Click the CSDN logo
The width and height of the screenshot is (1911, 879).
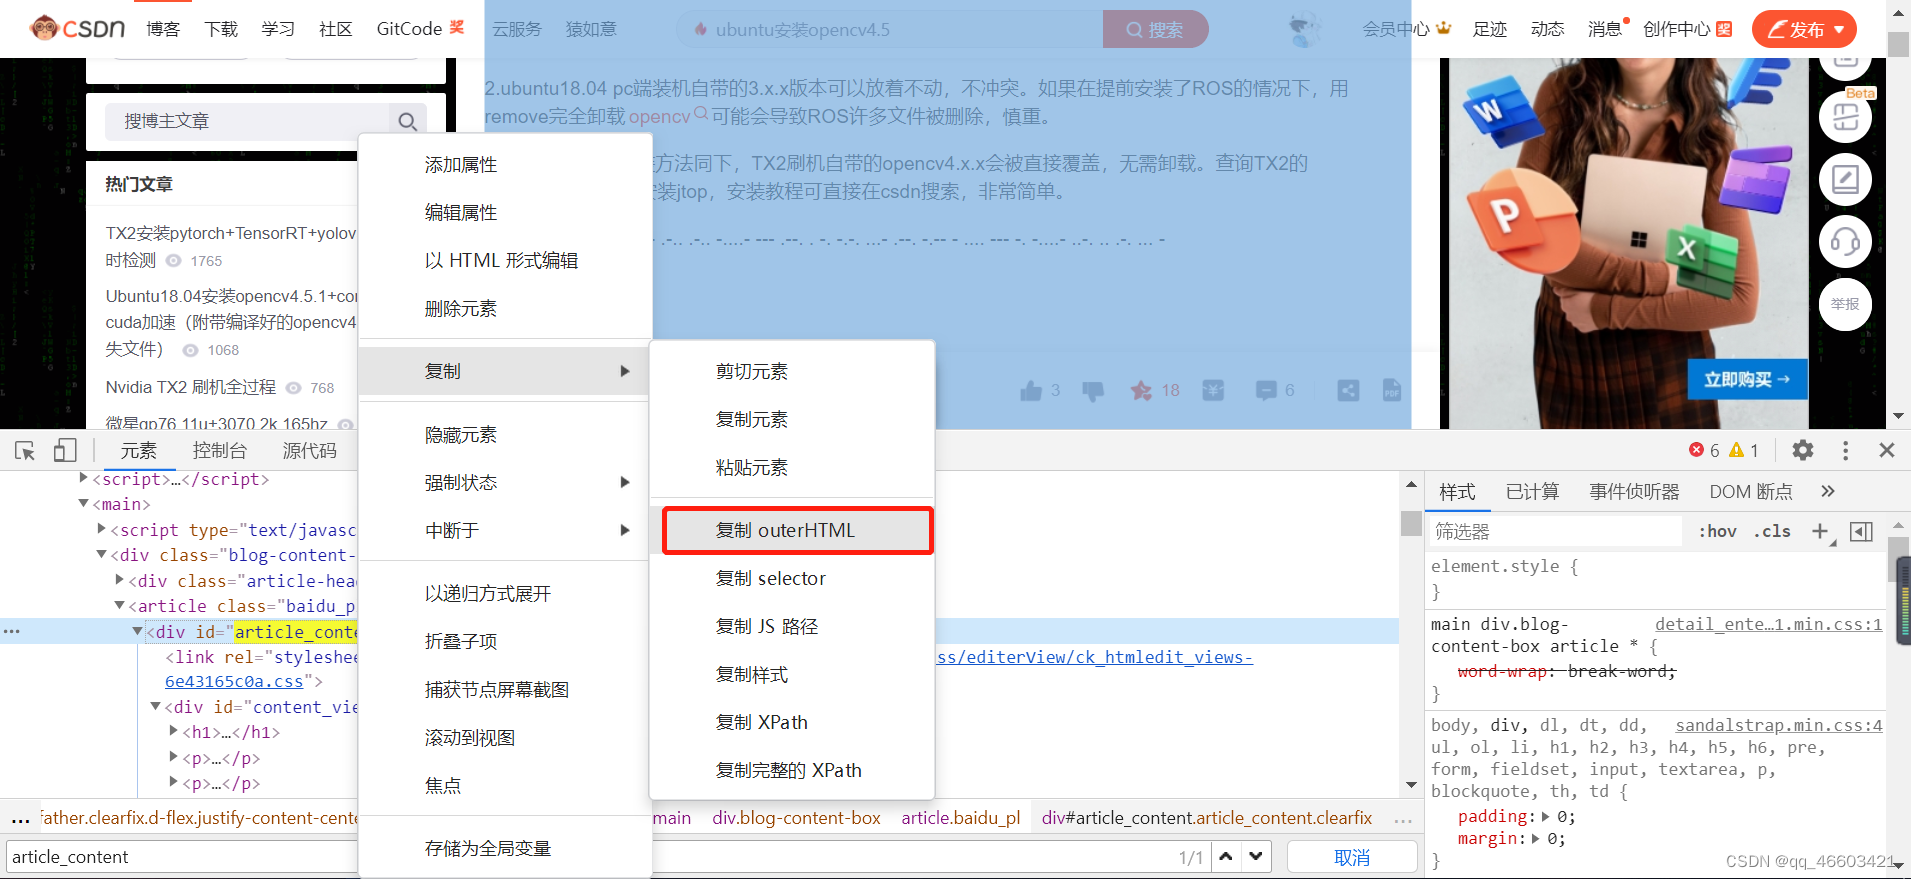(78, 28)
